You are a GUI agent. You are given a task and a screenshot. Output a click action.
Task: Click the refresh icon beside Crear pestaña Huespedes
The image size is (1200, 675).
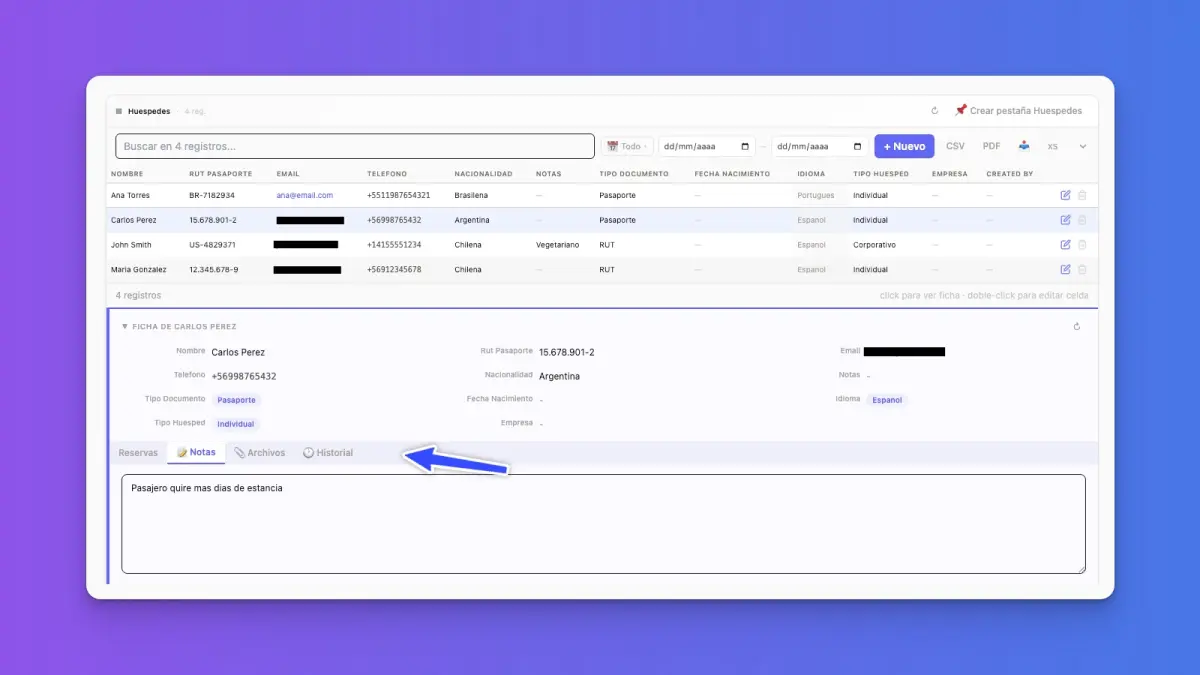tap(935, 111)
